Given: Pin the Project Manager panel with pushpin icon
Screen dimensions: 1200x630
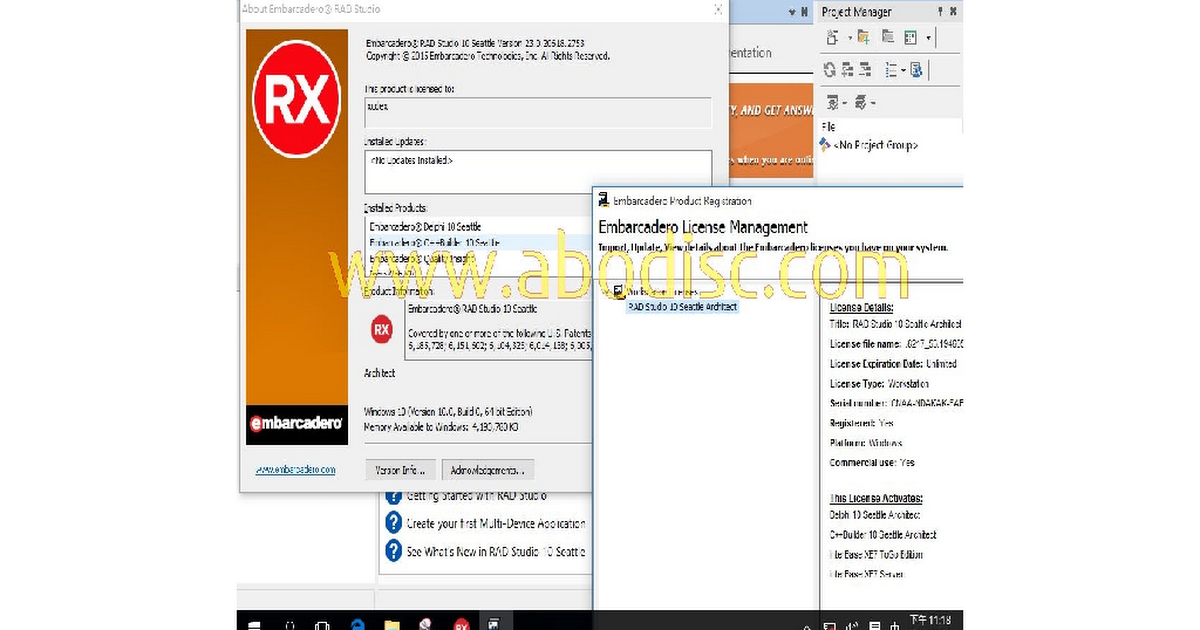Looking at the screenshot, I should (940, 11).
